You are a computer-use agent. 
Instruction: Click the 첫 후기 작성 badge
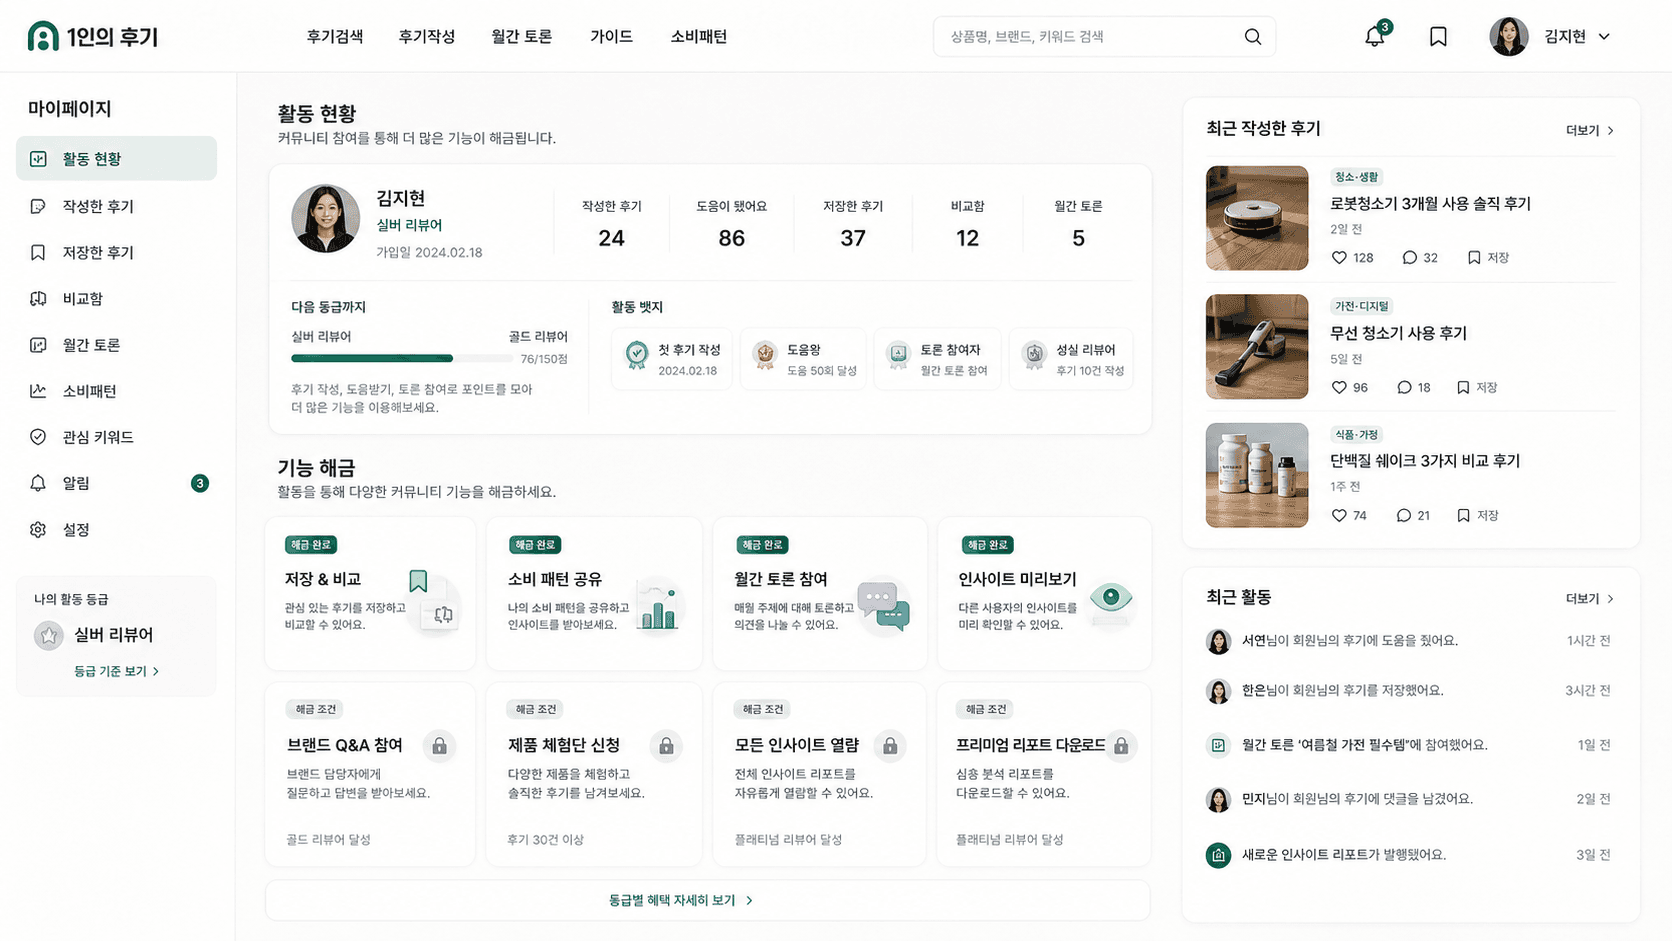pos(672,359)
